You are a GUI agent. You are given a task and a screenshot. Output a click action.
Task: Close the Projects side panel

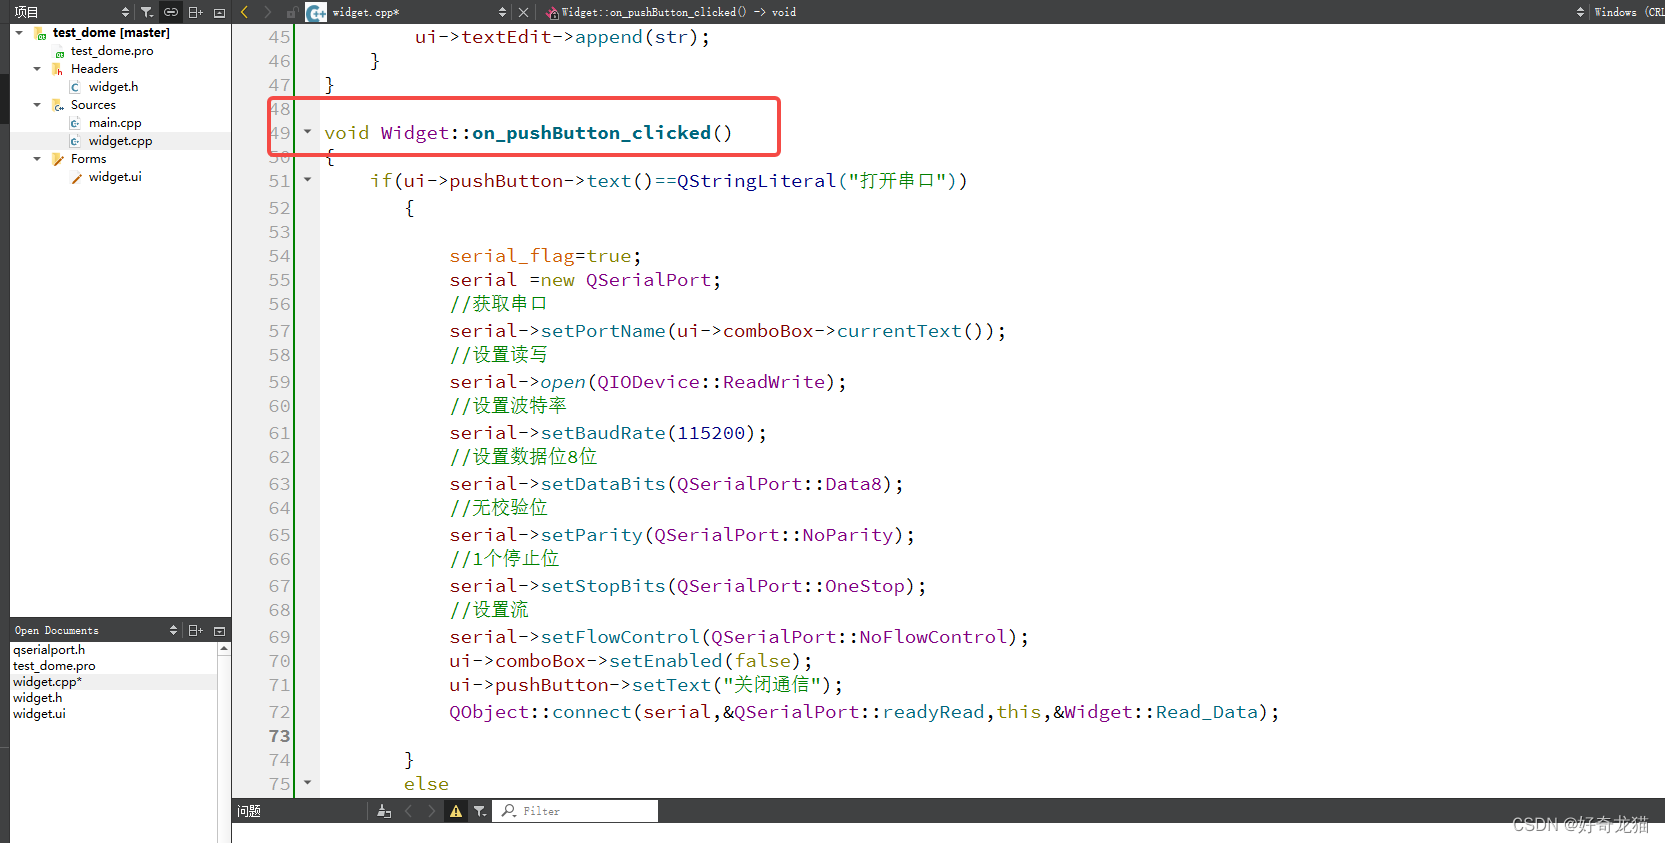click(219, 12)
